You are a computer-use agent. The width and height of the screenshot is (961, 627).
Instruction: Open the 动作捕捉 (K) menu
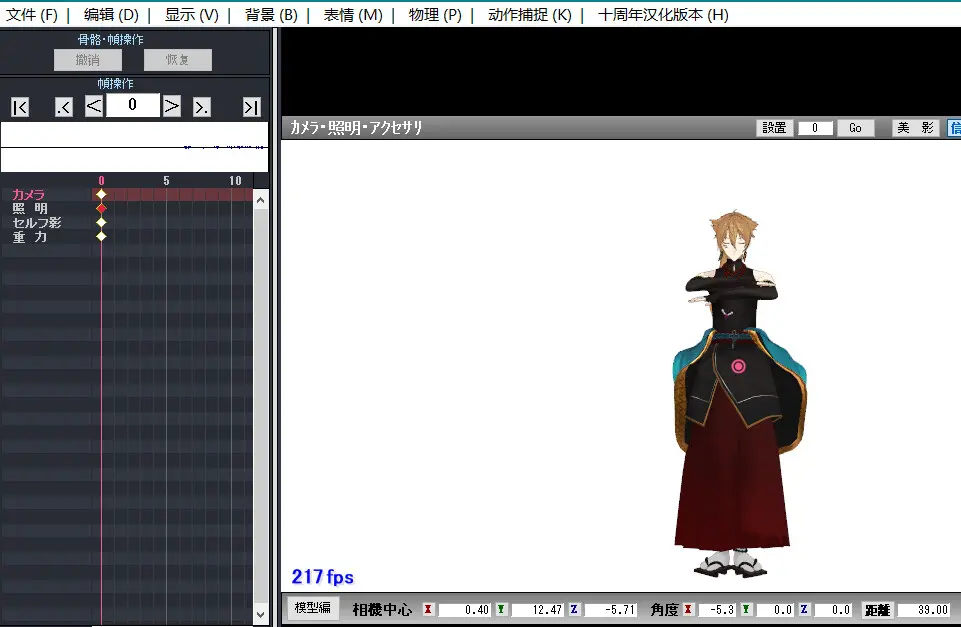530,15
